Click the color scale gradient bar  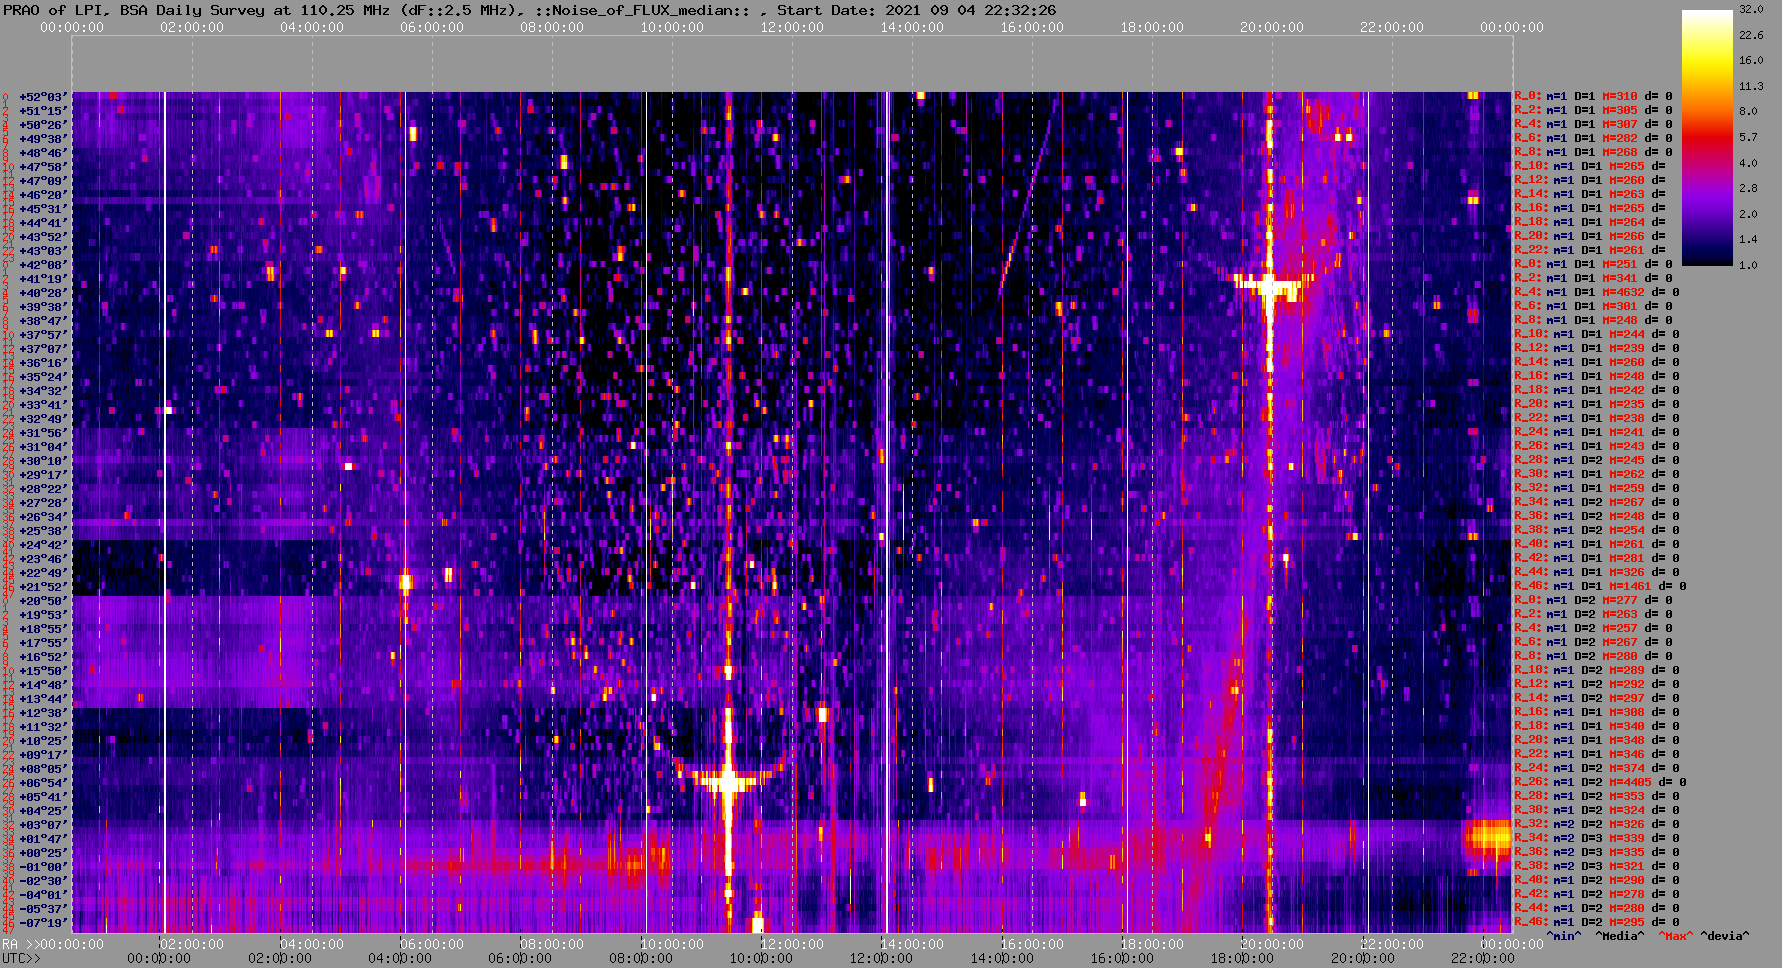click(1707, 137)
